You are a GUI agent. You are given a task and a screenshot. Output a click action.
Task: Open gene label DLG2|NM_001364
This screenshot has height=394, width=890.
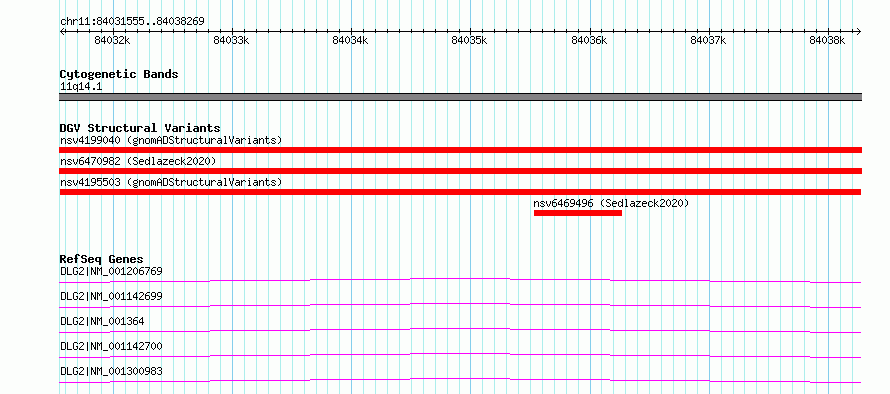(102, 321)
